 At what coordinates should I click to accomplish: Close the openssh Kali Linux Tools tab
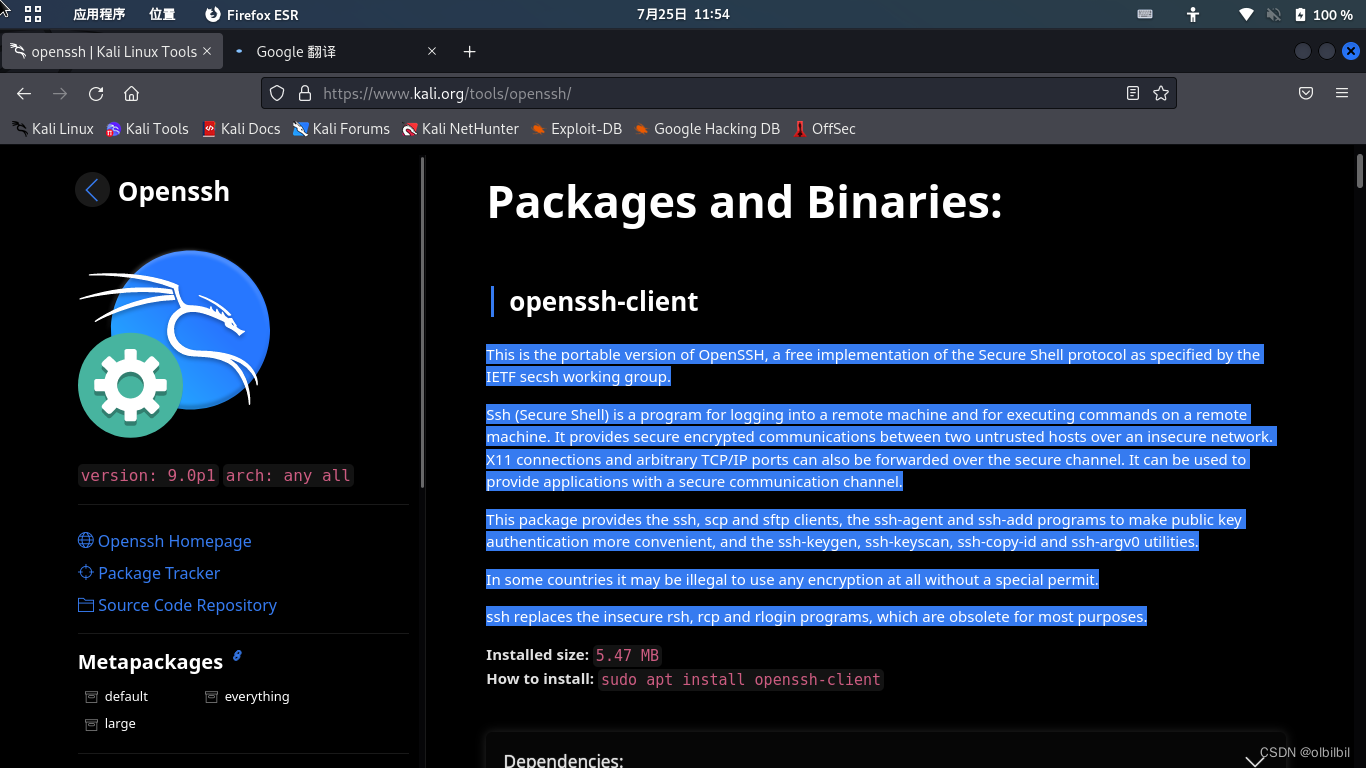tap(207, 51)
